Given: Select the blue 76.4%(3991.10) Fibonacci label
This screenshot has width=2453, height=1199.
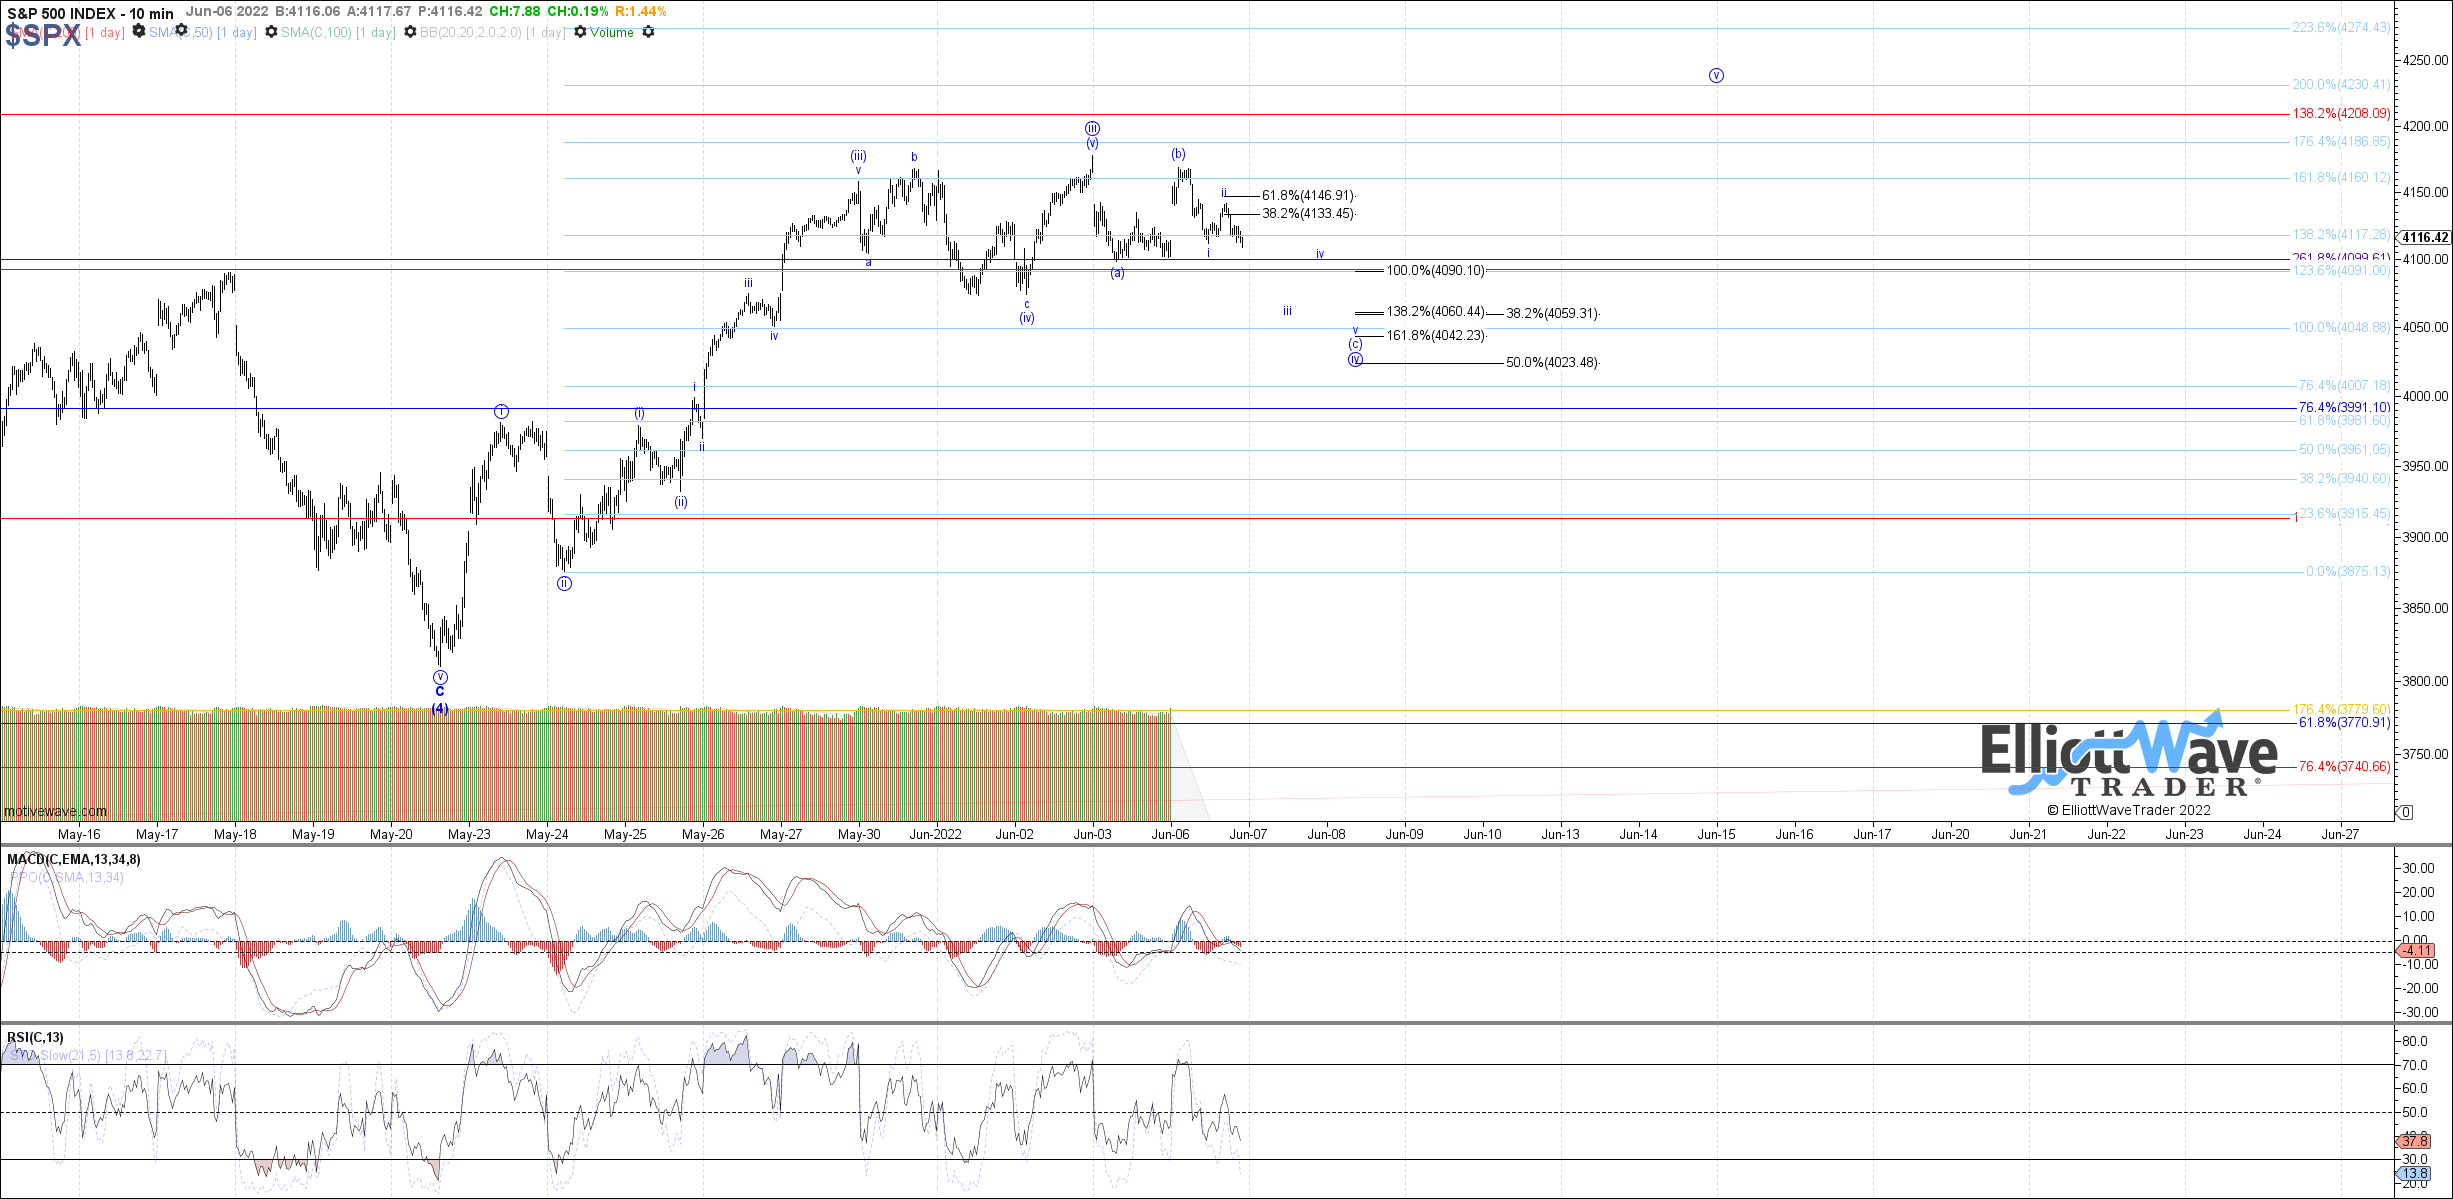Looking at the screenshot, I should click(2344, 408).
